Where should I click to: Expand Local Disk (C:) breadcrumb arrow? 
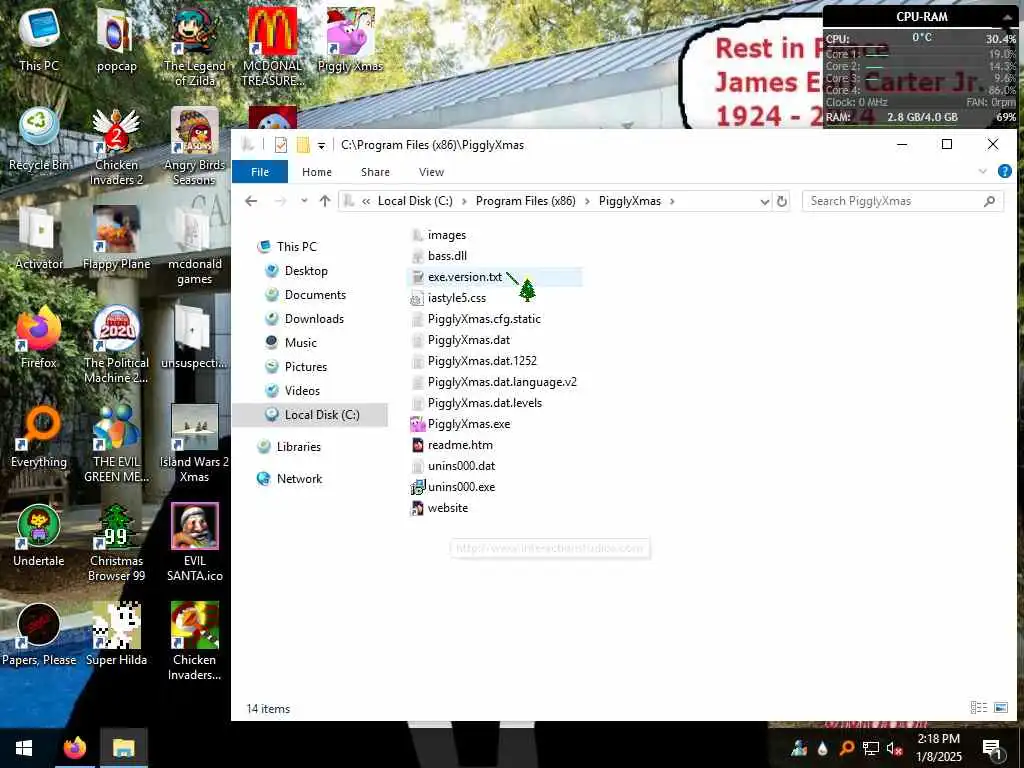(464, 201)
